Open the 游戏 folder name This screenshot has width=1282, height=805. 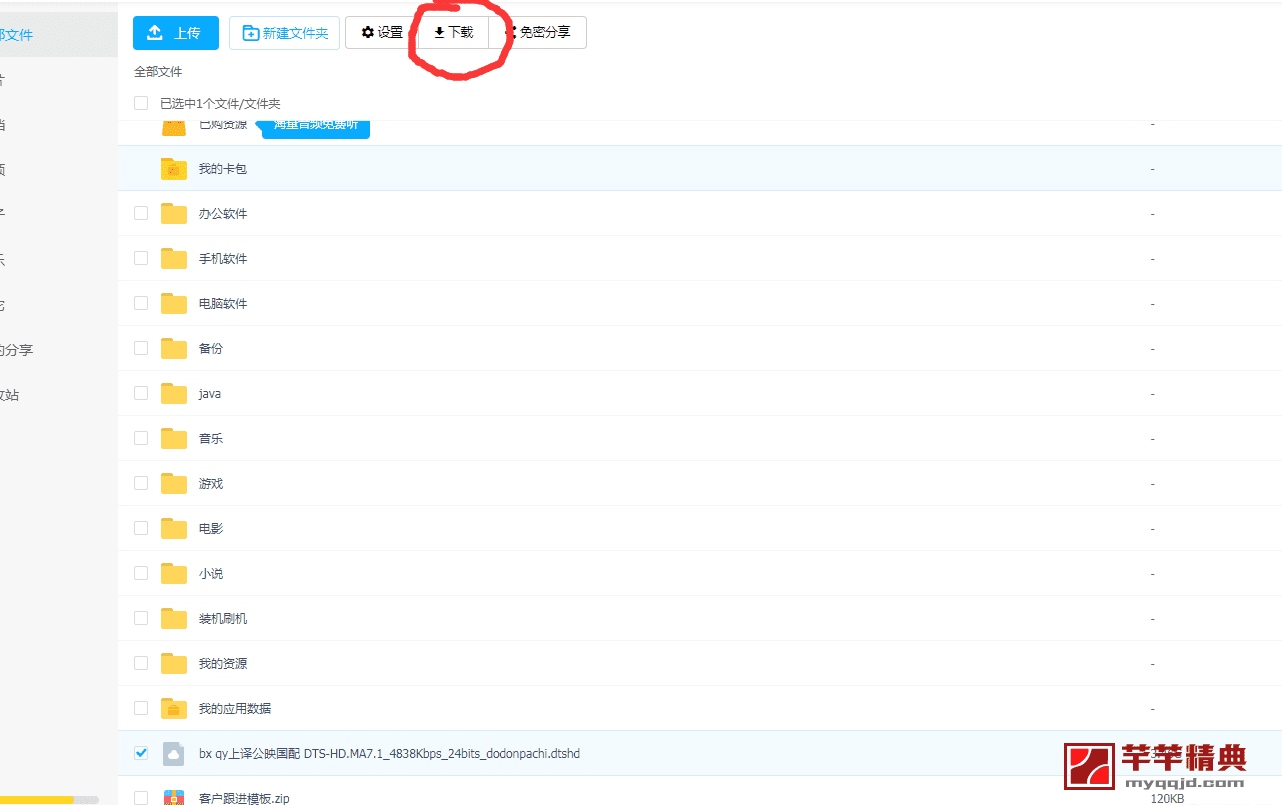coord(210,484)
